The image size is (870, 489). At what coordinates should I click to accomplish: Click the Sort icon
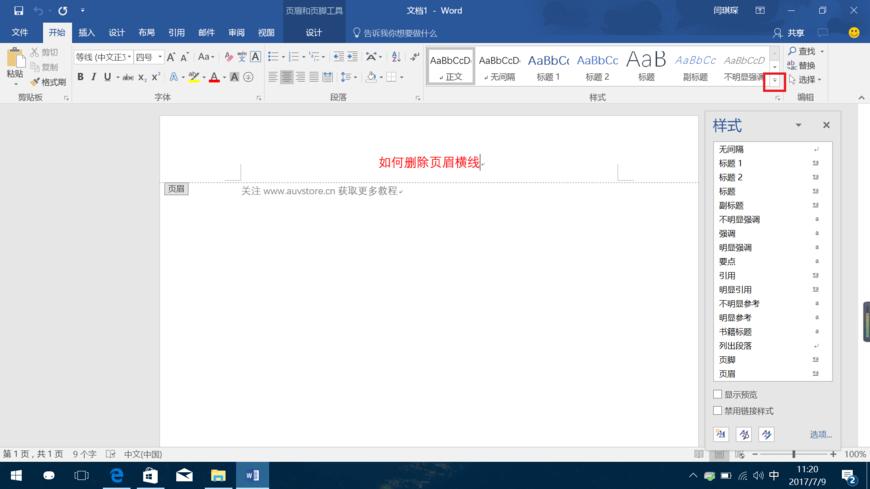(396, 57)
